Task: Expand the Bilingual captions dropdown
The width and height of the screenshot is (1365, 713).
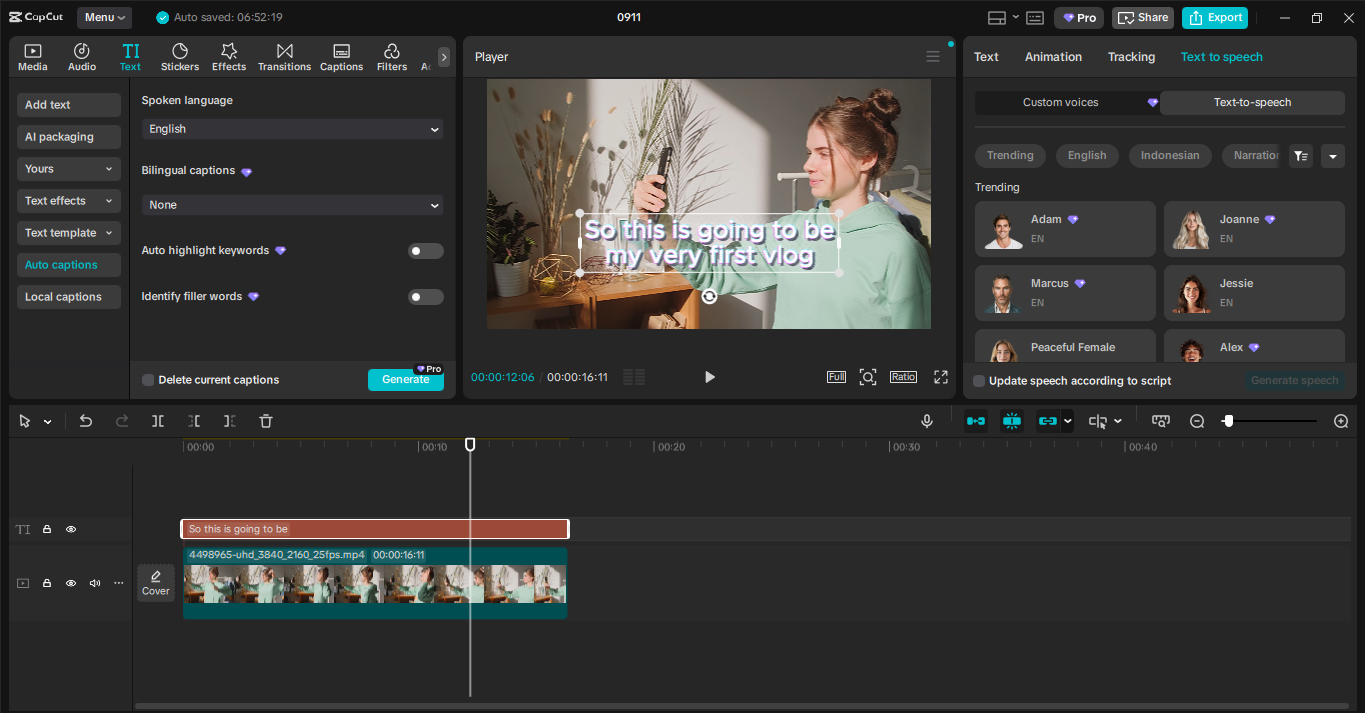Action: tap(292, 205)
